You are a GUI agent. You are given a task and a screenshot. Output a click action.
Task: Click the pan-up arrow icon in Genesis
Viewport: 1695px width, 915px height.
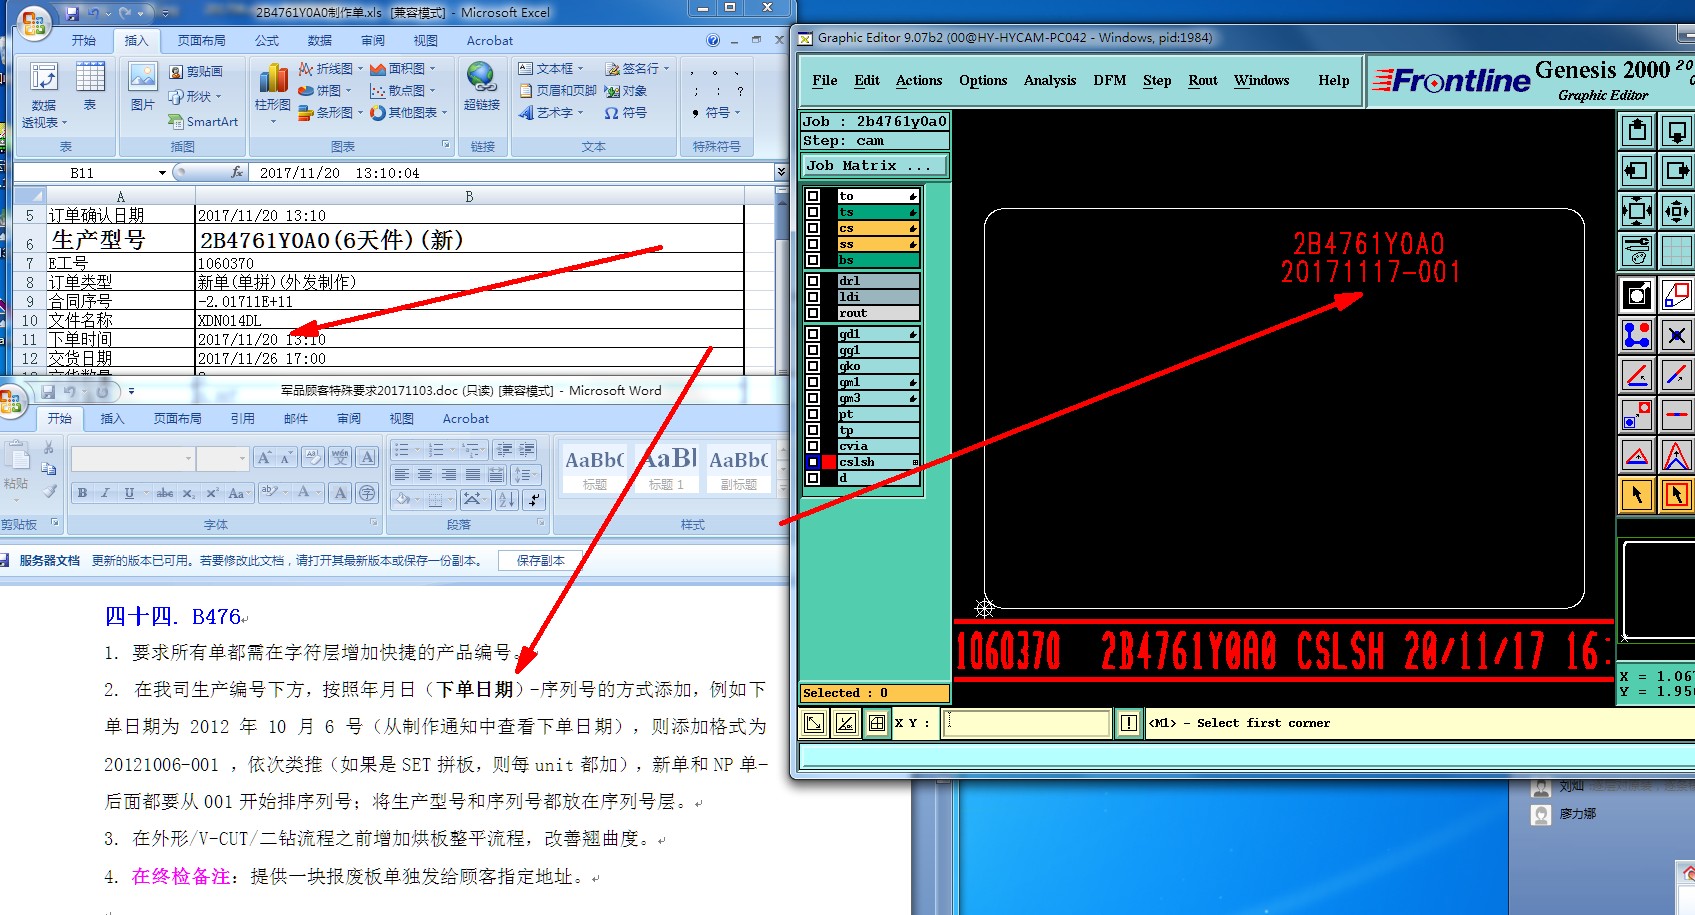point(1637,131)
